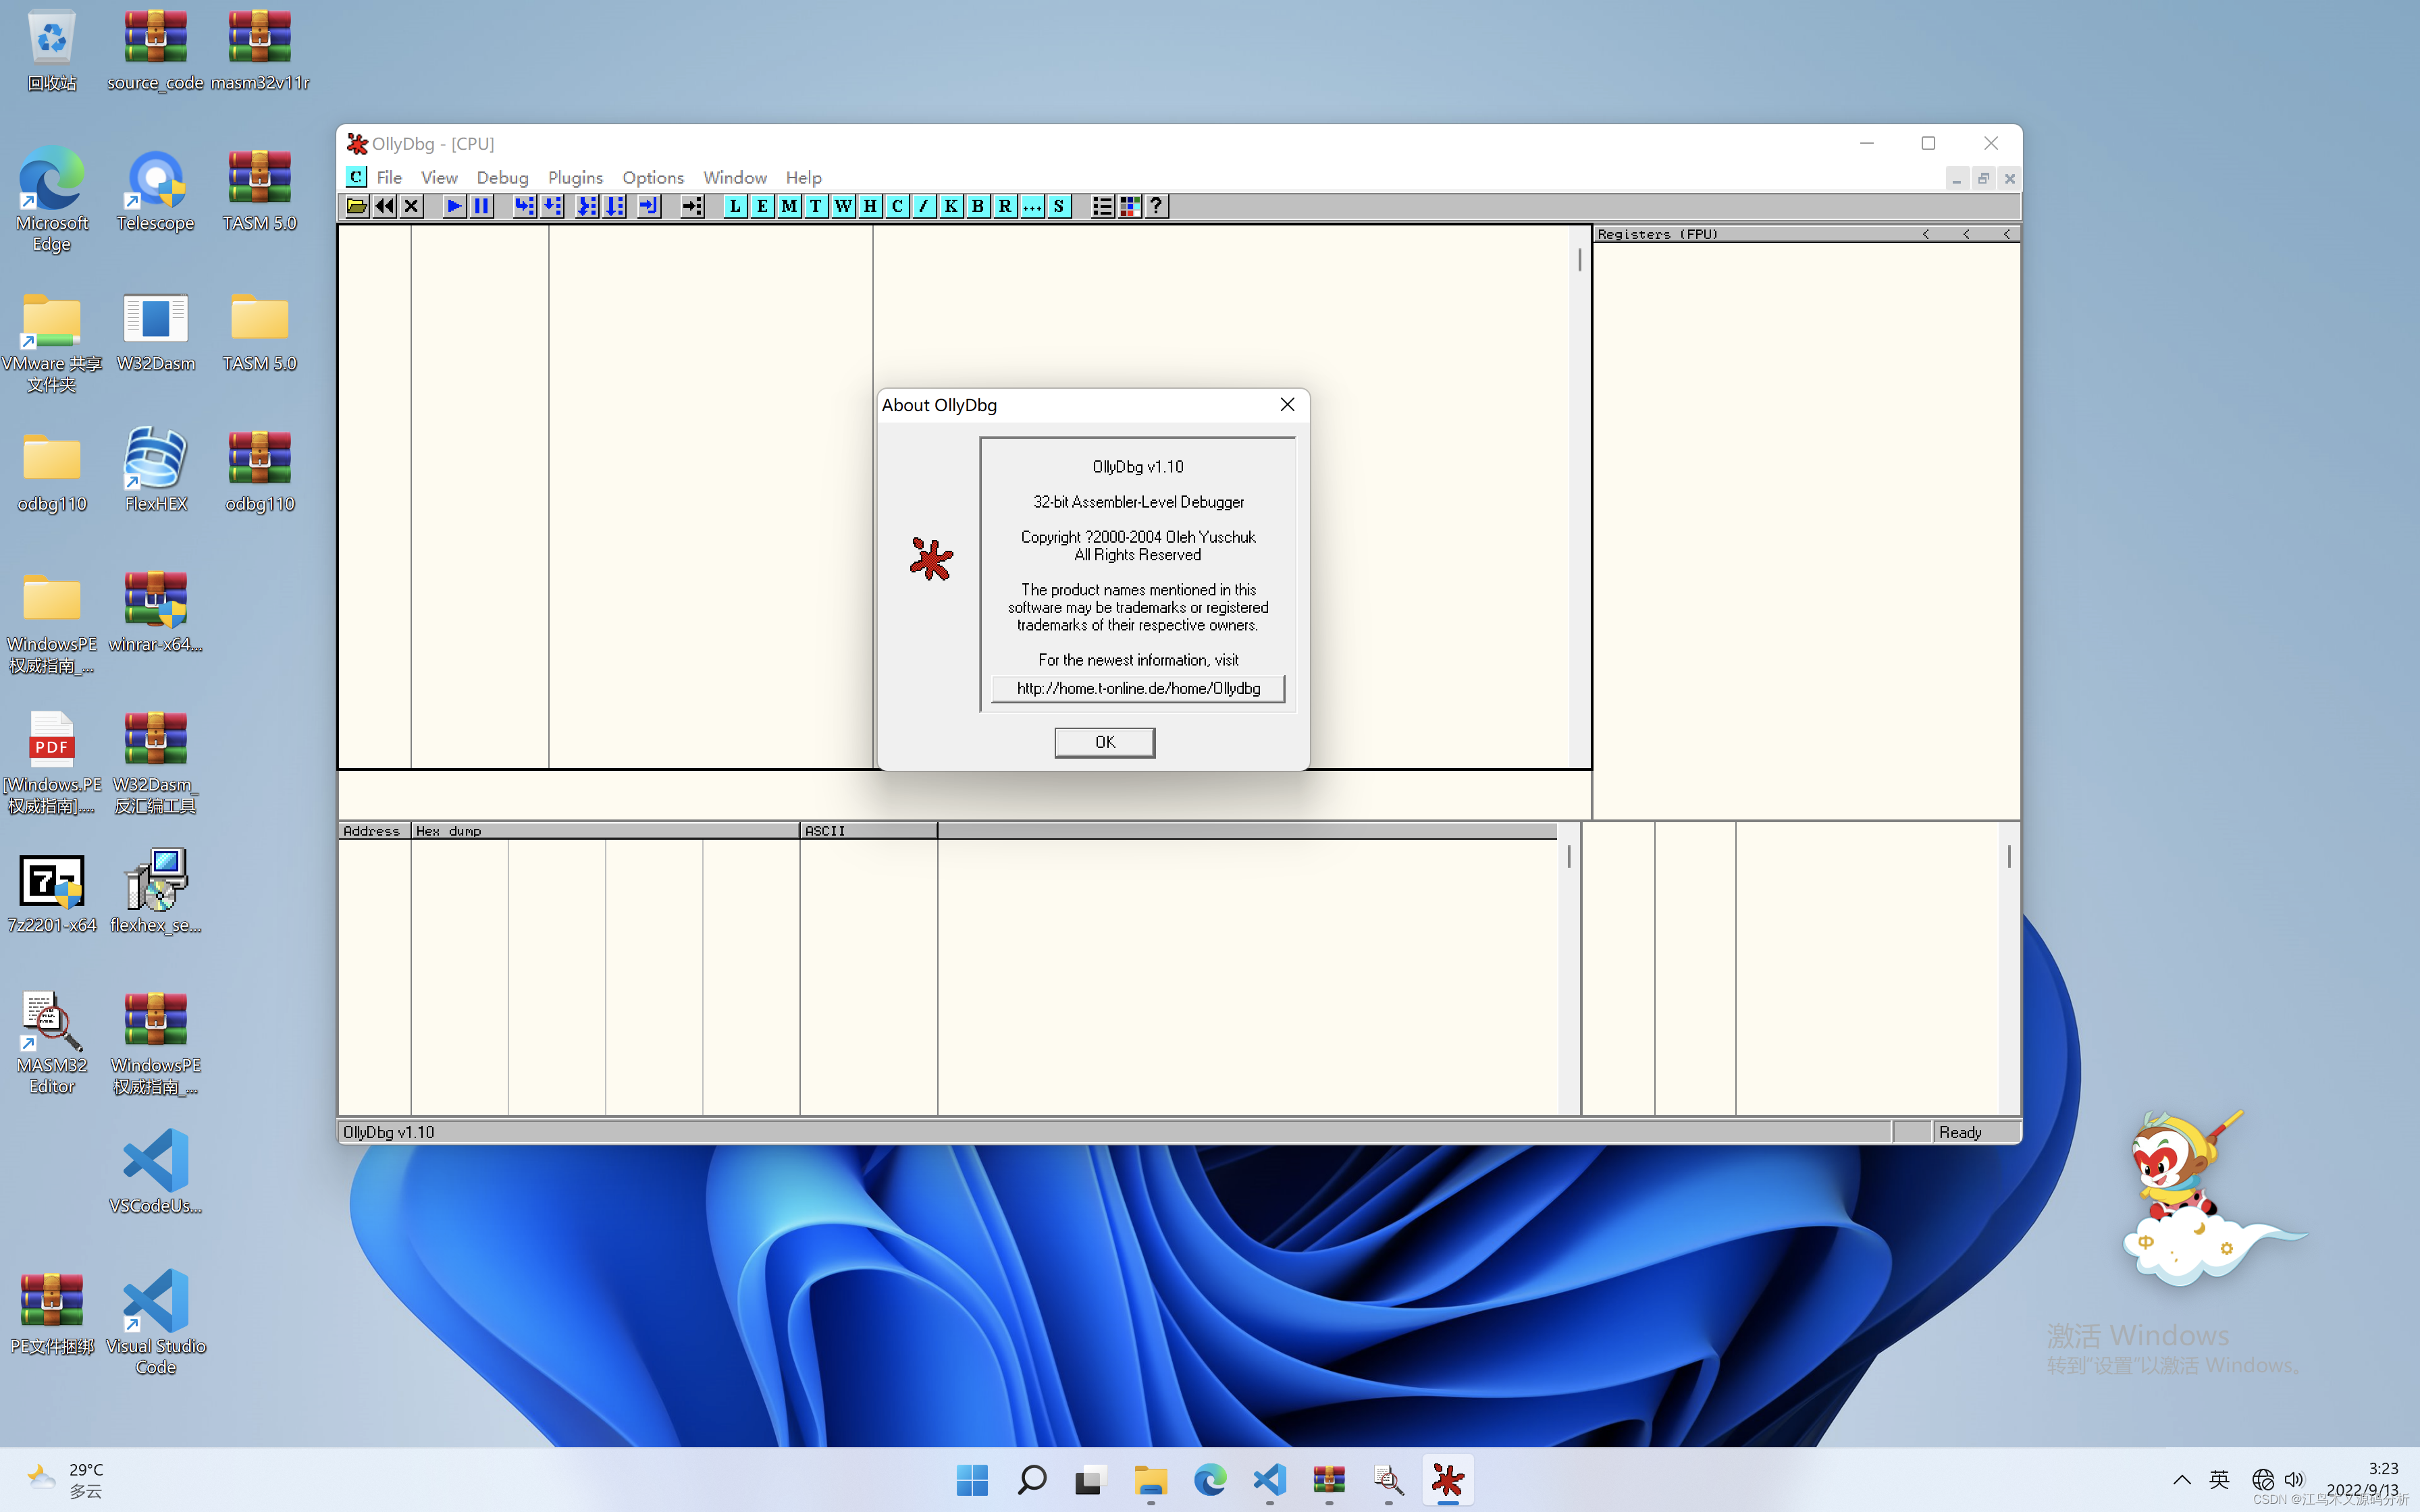Click OK in About OllyDbg dialog
The image size is (2420, 1512).
click(x=1104, y=742)
